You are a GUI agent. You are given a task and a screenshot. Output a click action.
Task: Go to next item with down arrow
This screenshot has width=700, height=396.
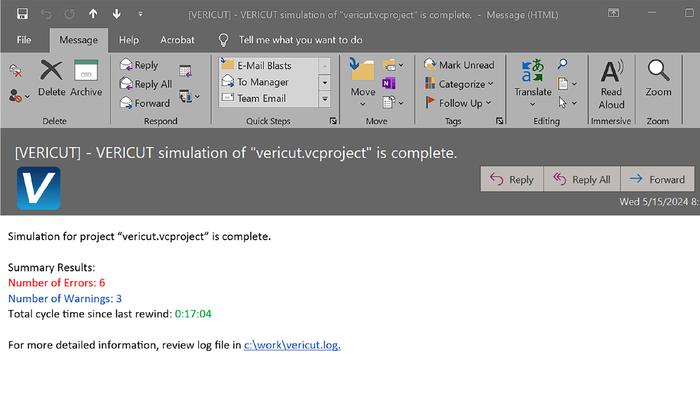tap(117, 14)
